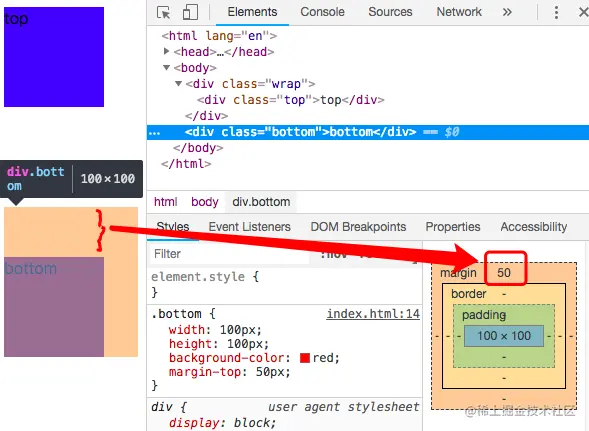Click the border label in box model
Screen dimensions: 589x431
pyautogui.click(x=469, y=294)
